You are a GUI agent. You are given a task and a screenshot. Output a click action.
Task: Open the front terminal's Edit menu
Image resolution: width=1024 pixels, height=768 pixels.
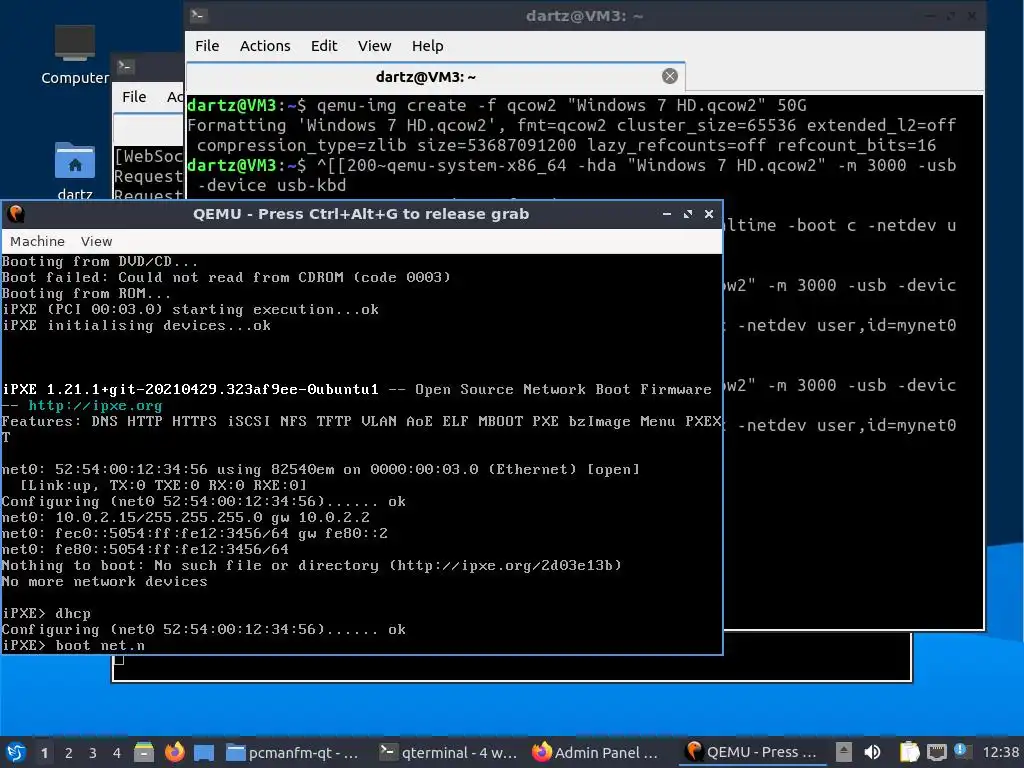(x=324, y=46)
